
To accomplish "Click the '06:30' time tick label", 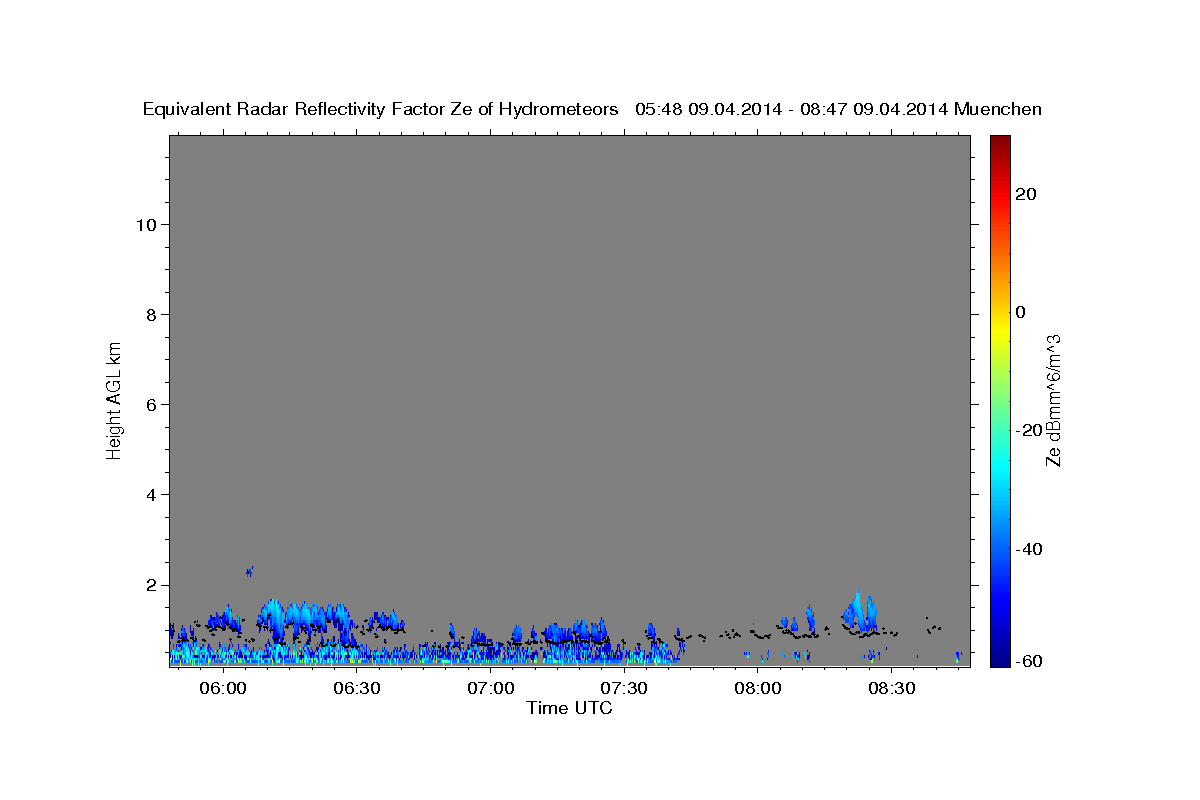I will pos(357,689).
